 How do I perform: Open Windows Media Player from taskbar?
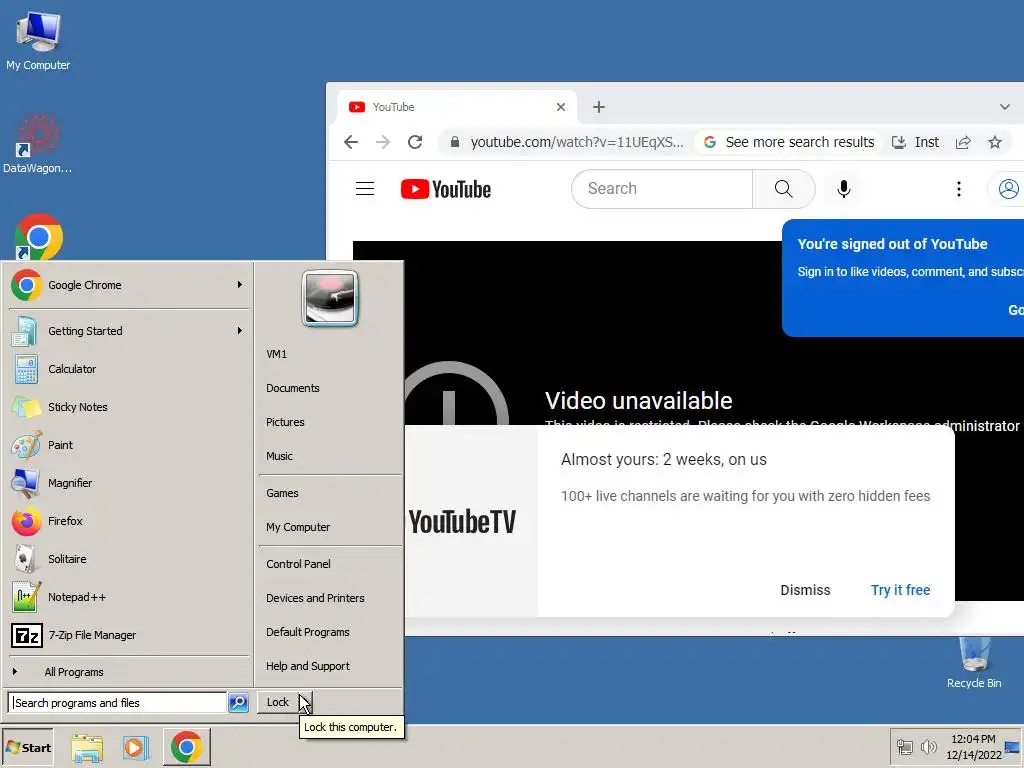pos(136,748)
